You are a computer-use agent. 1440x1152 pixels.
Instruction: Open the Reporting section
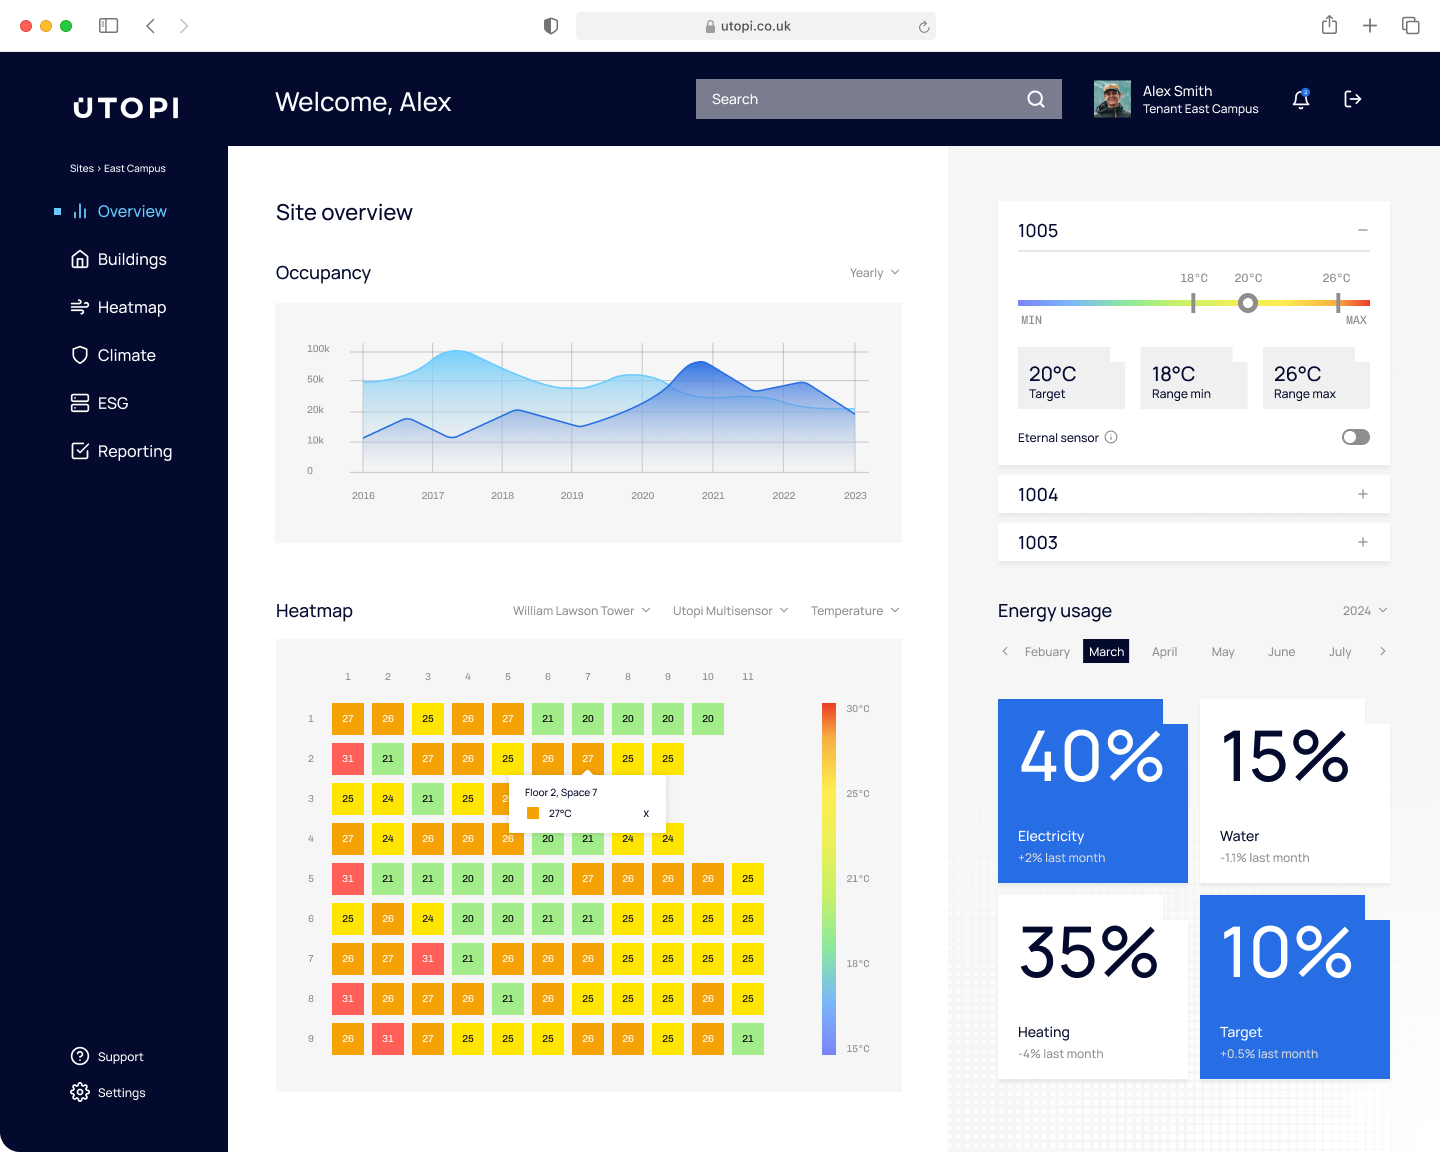134,451
